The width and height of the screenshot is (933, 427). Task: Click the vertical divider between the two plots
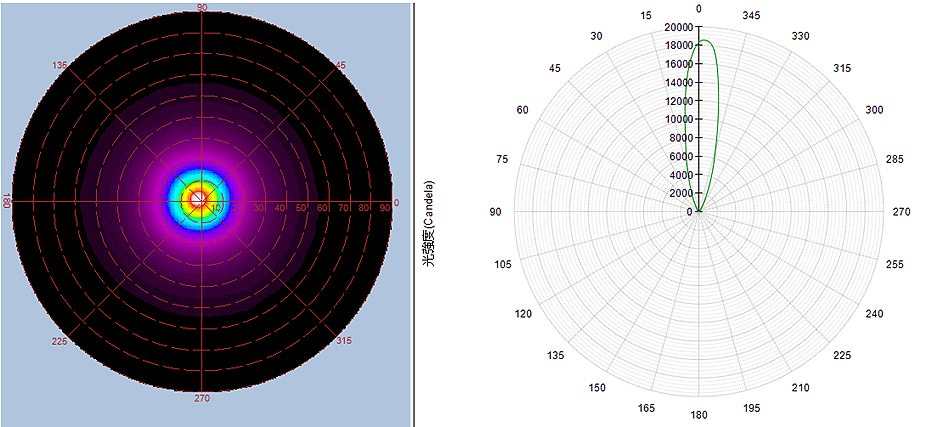(414, 213)
